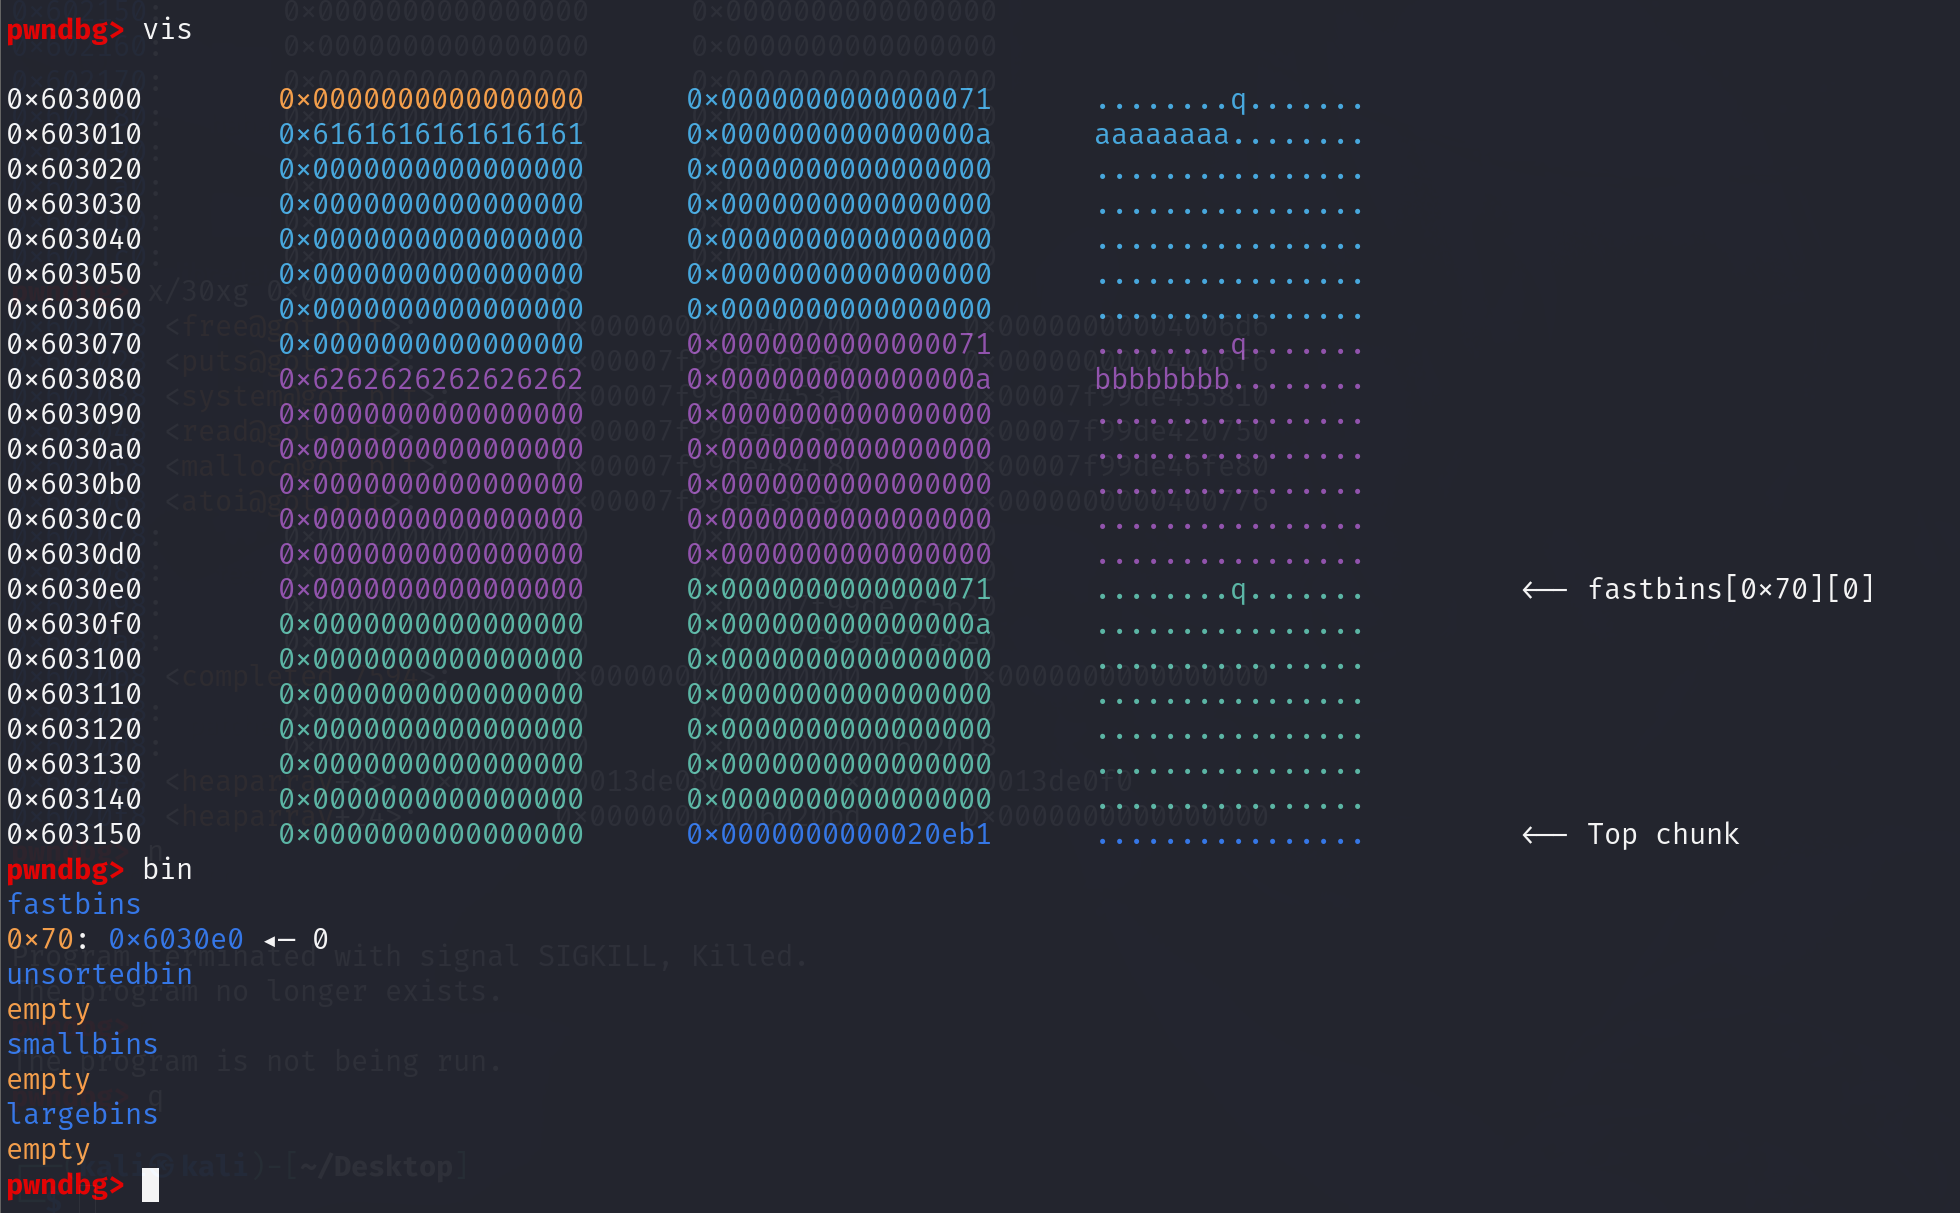
Task: Click the blue 'fastbins' heading
Action: 74,904
